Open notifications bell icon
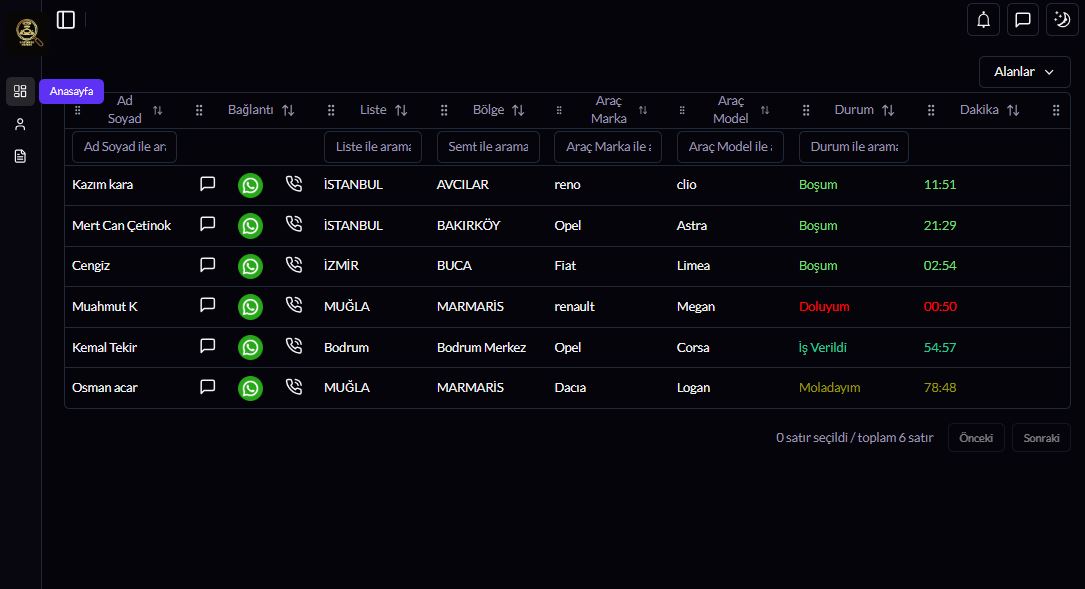Viewport: 1085px width, 589px height. 984,19
